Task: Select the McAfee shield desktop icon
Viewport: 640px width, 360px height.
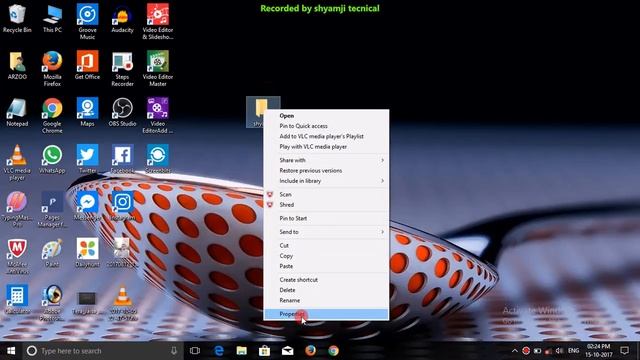Action: coord(17,256)
